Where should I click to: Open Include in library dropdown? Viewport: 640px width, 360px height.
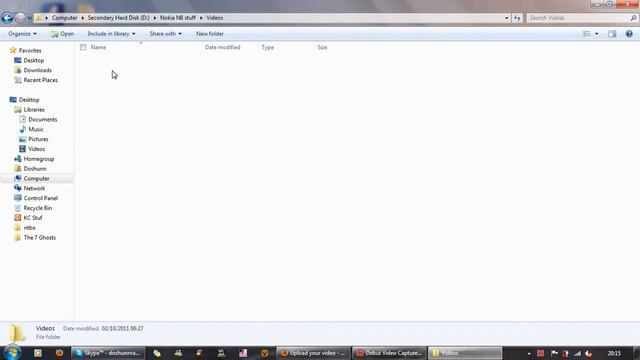coord(111,34)
